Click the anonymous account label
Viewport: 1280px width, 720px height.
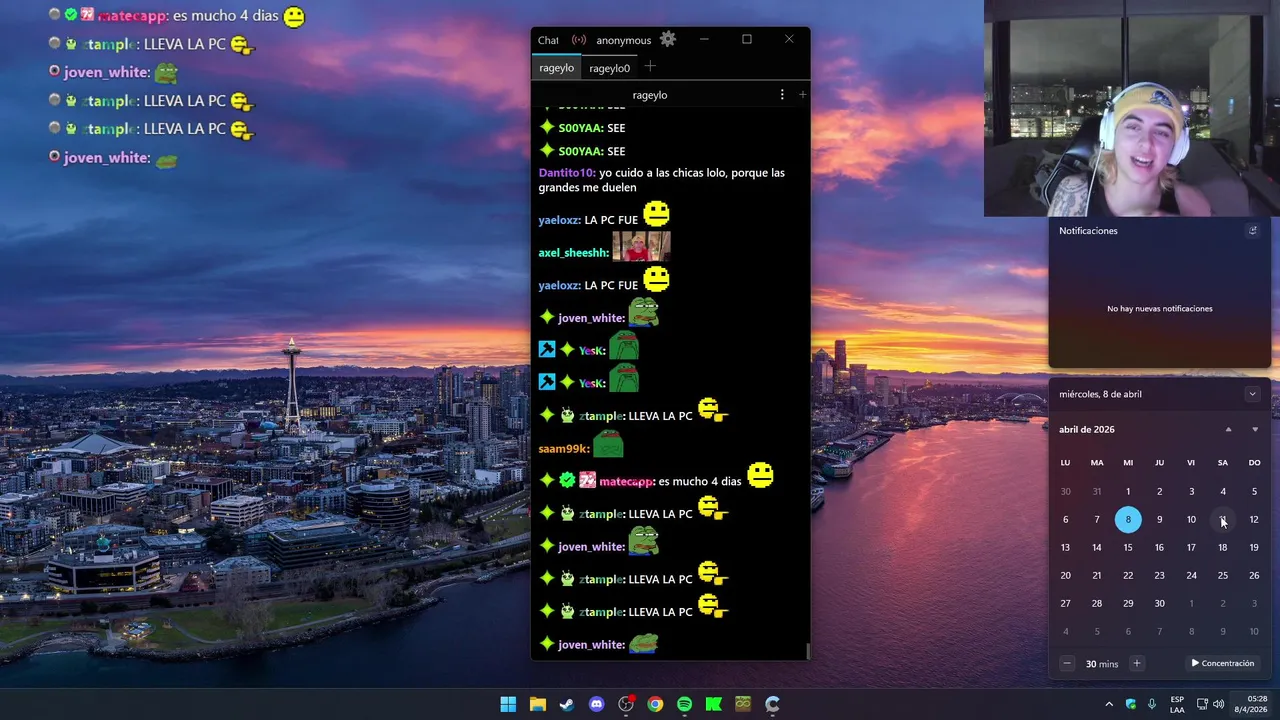623,40
